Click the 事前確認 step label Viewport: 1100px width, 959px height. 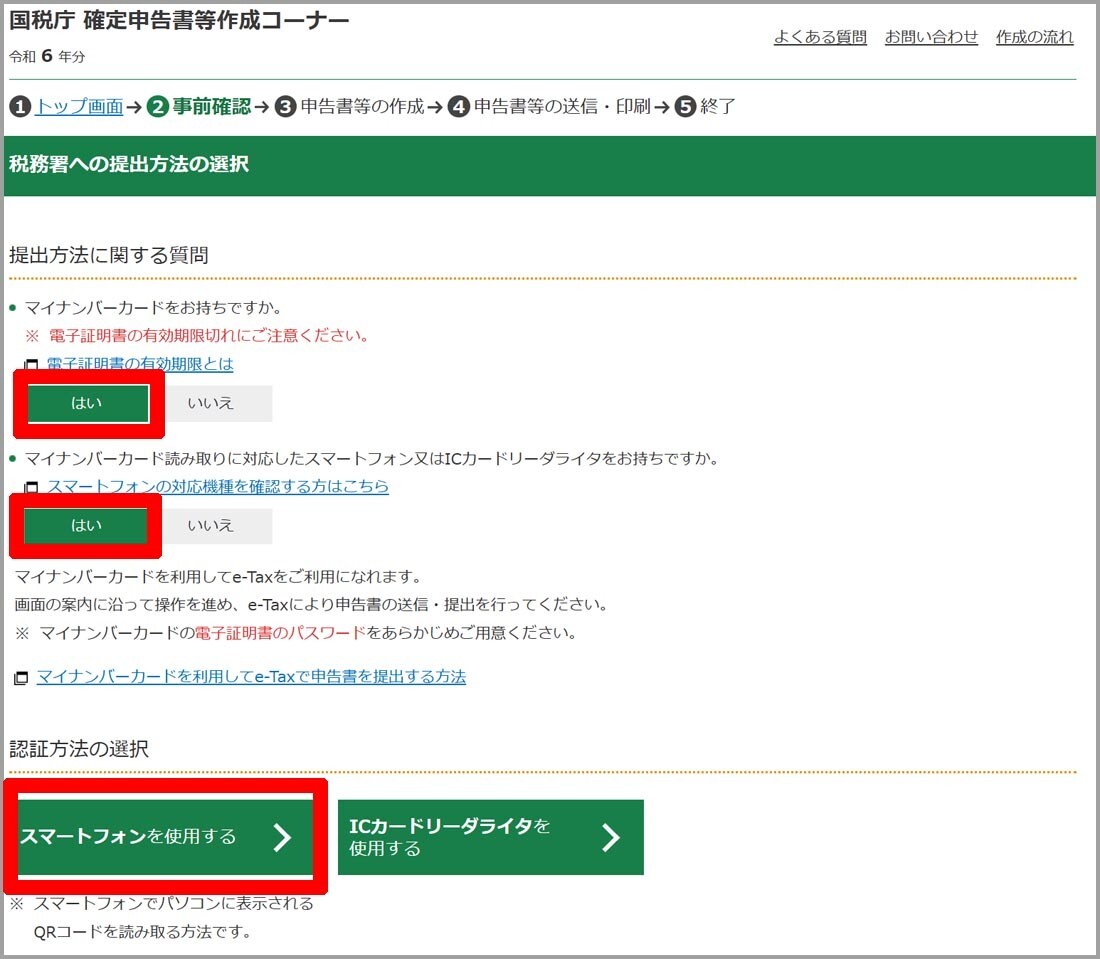point(212,107)
